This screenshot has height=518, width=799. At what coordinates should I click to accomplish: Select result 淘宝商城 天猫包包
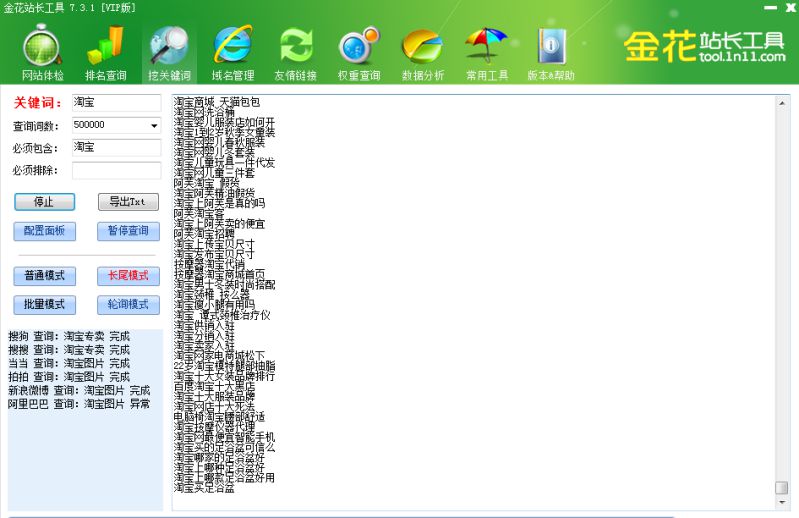pos(217,102)
